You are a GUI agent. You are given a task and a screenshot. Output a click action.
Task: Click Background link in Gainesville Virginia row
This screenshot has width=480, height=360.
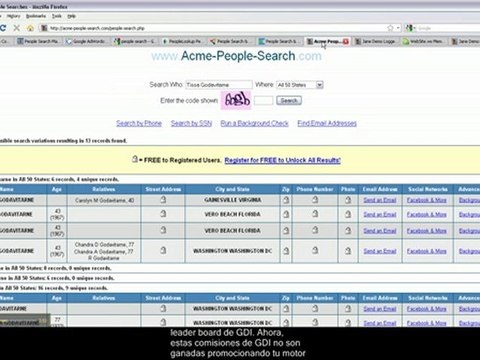point(469,200)
